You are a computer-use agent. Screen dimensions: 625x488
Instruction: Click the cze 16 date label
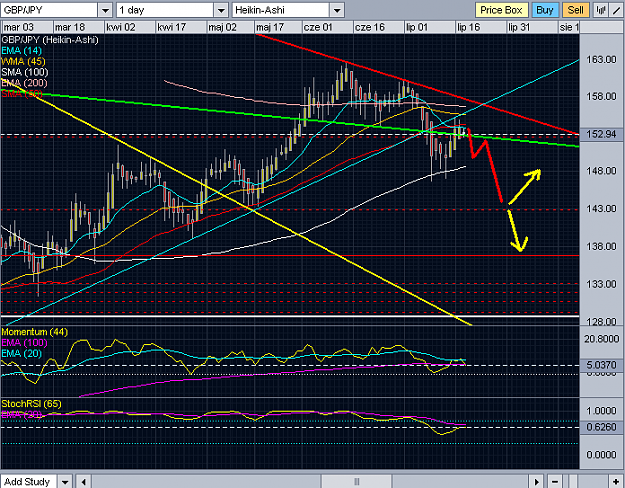click(x=369, y=27)
